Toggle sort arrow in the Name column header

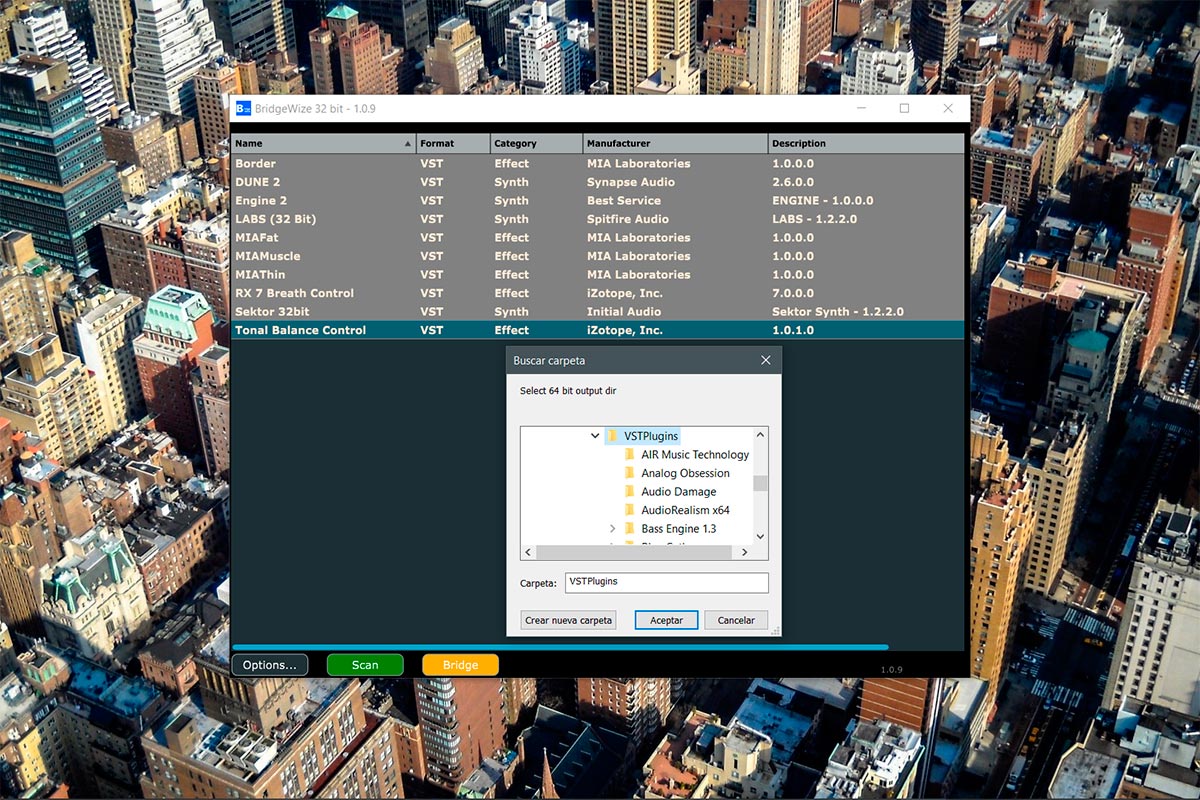click(x=407, y=144)
